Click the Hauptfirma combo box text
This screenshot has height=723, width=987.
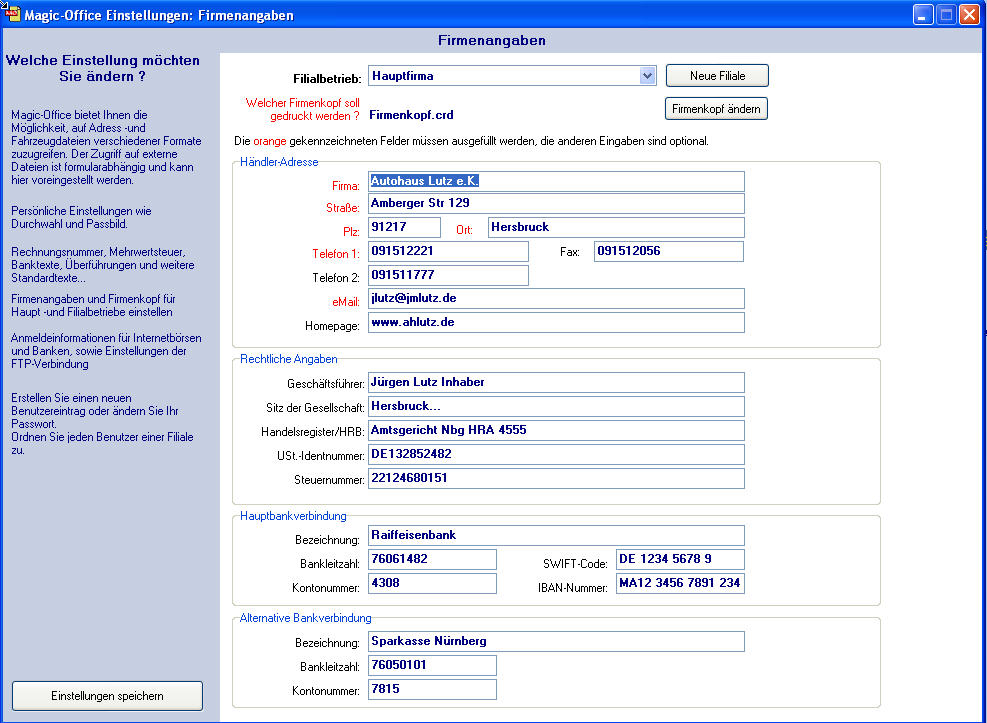pos(403,76)
